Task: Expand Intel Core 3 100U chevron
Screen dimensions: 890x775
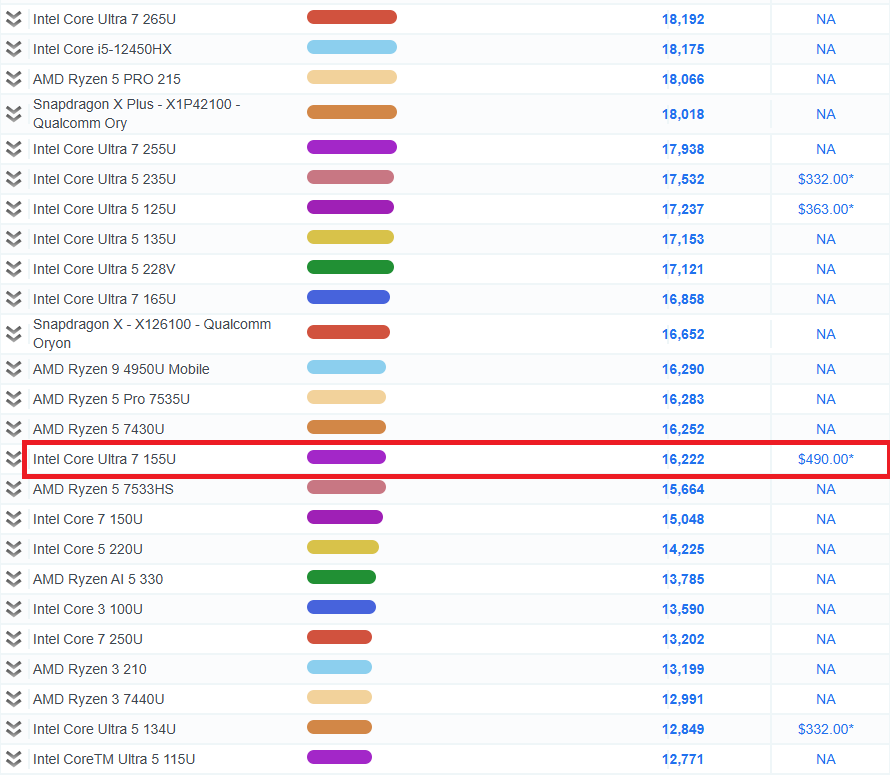Action: point(14,609)
